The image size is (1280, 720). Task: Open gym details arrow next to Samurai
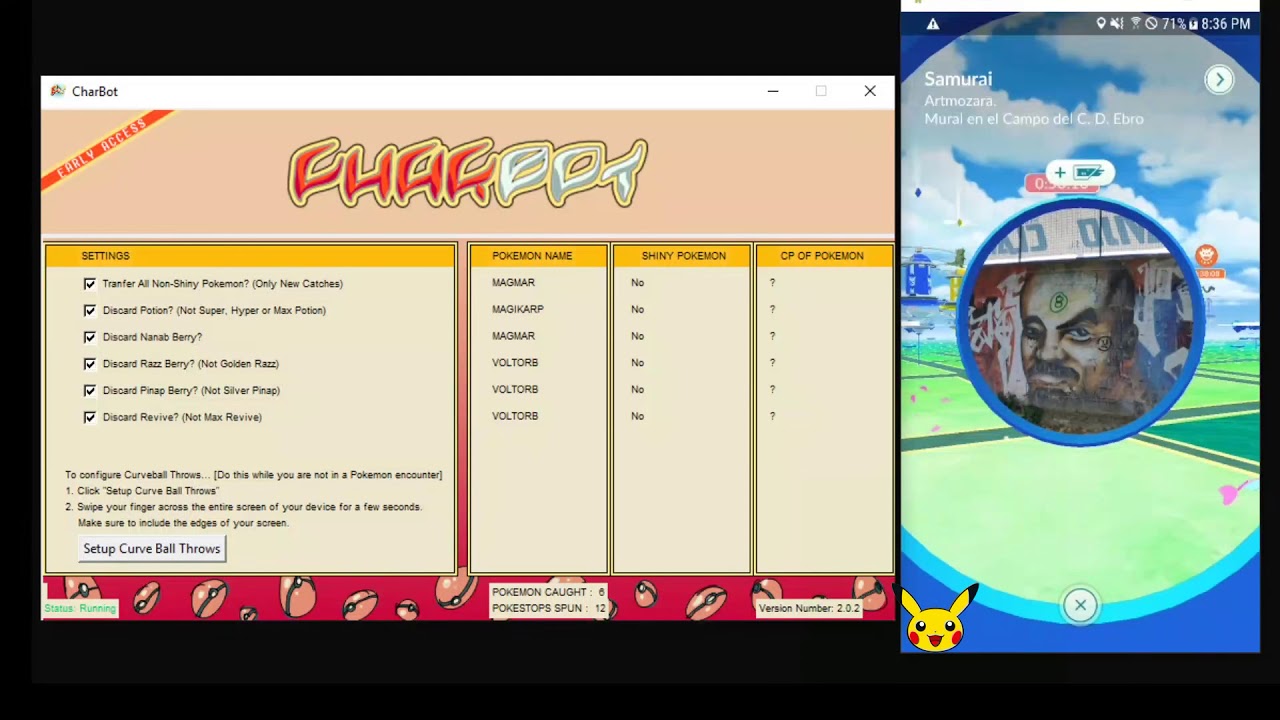coord(1219,80)
